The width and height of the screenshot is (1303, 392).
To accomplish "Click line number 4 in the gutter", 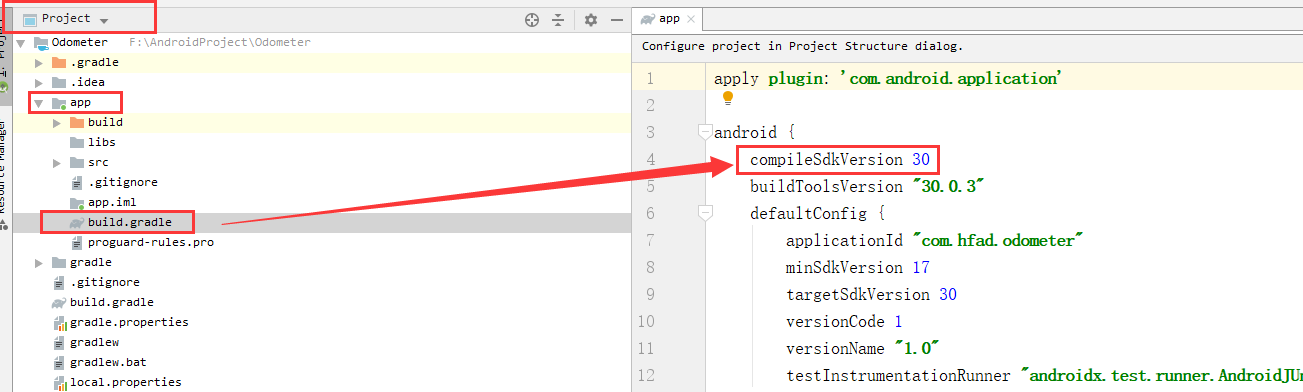I will tap(650, 159).
